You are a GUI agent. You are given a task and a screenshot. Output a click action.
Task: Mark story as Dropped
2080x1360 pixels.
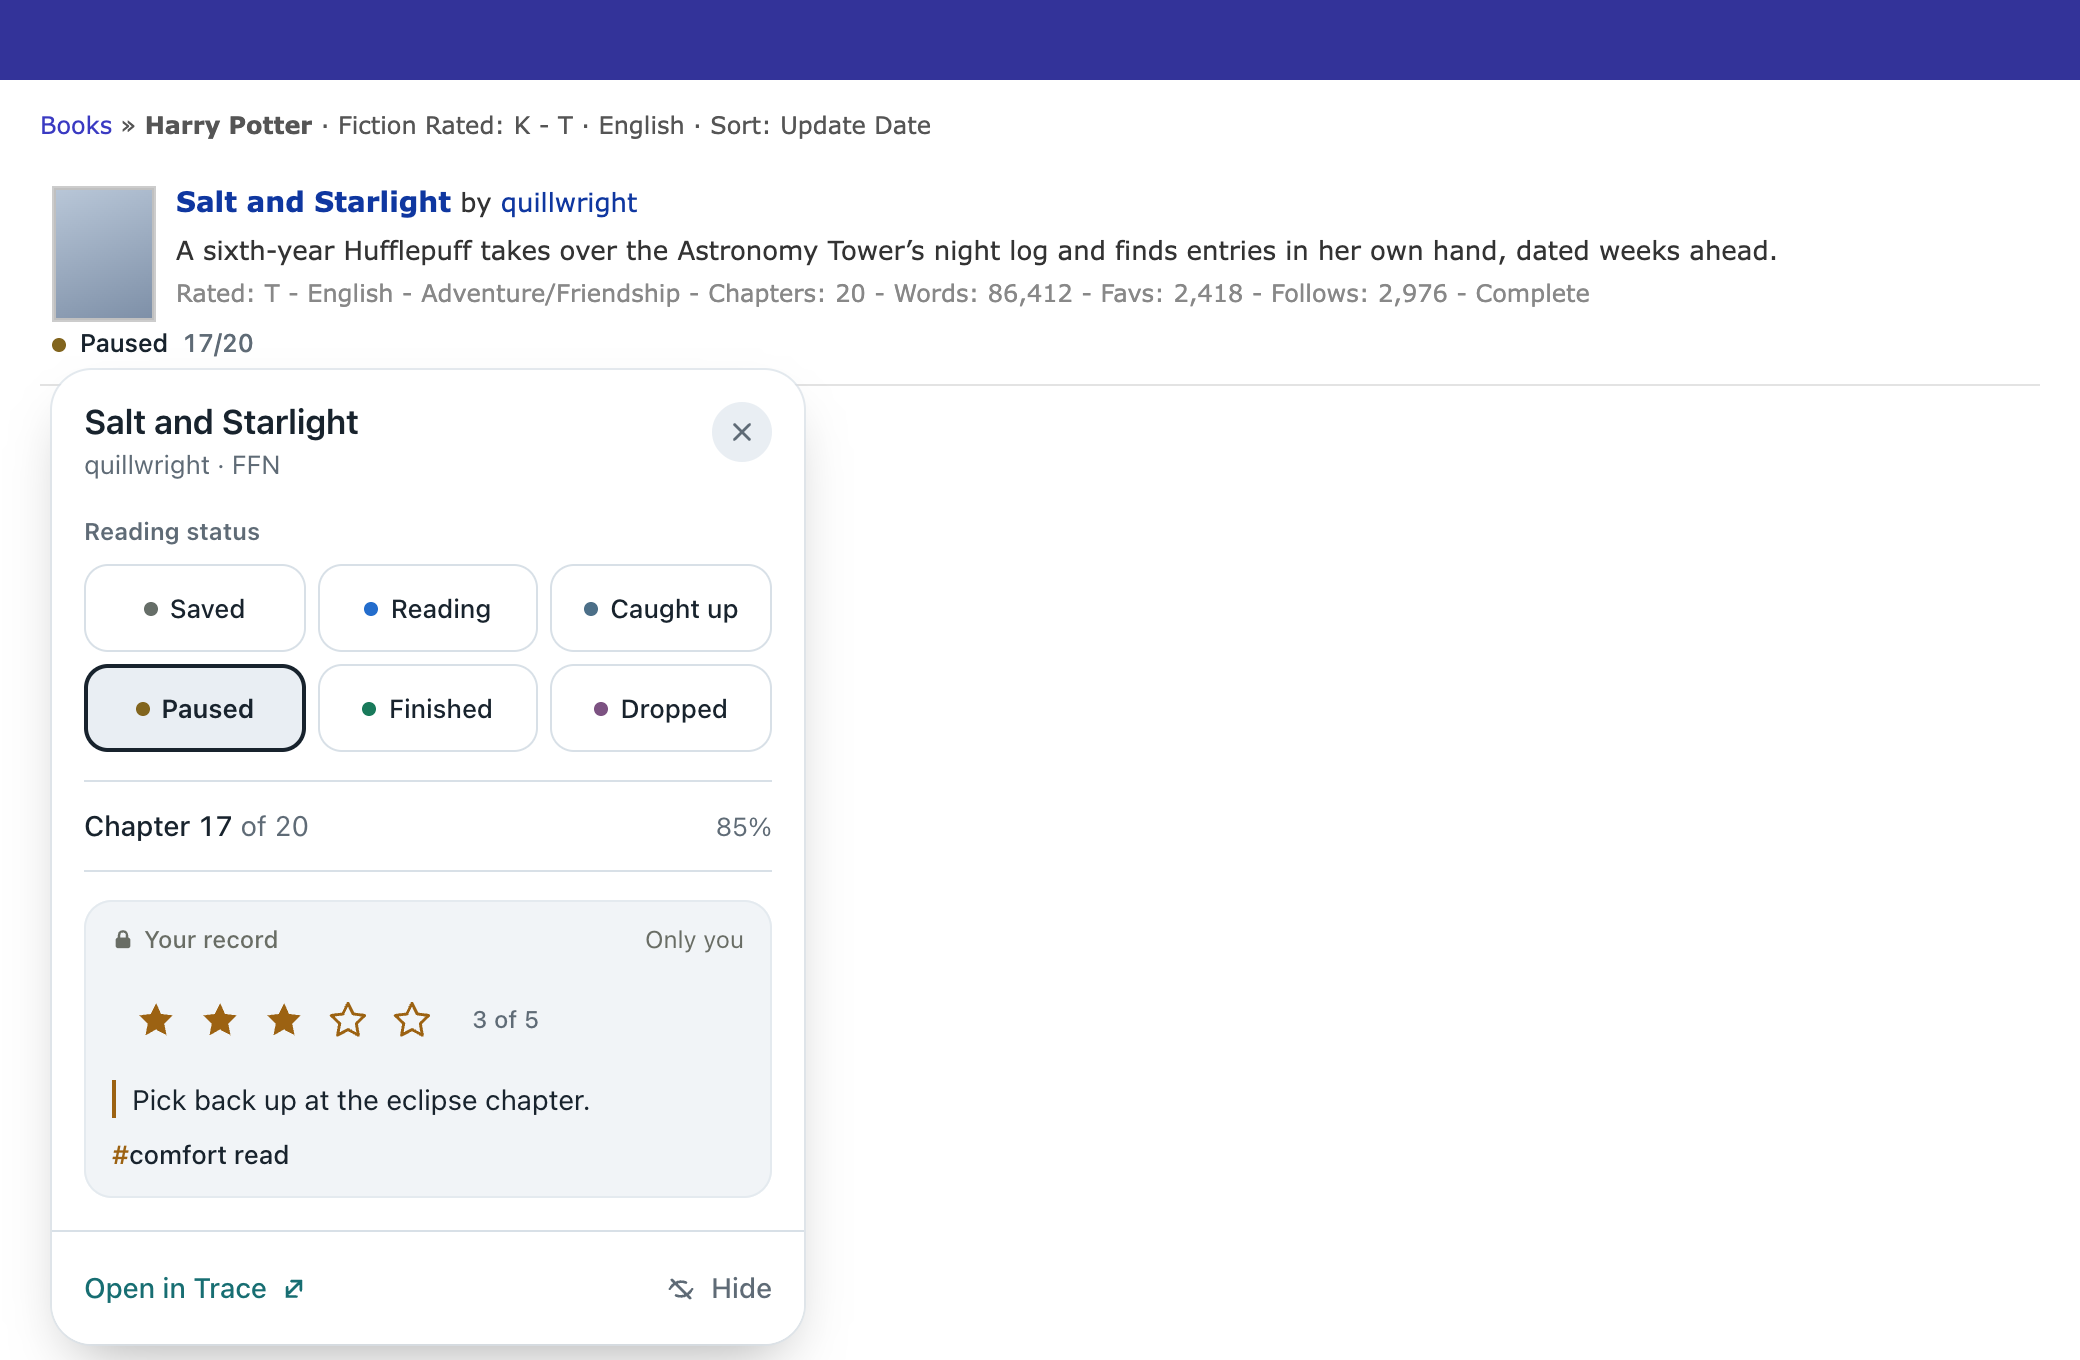661,708
